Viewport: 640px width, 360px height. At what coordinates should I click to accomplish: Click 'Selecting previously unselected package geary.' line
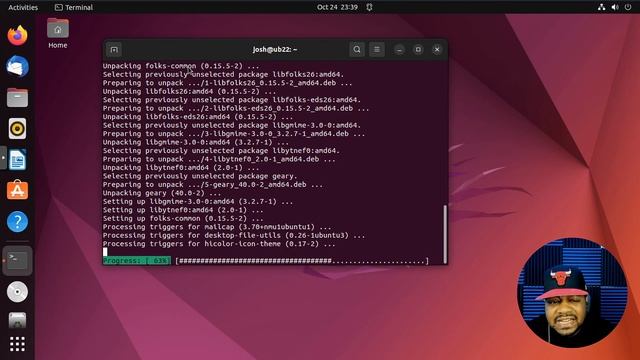(x=200, y=176)
